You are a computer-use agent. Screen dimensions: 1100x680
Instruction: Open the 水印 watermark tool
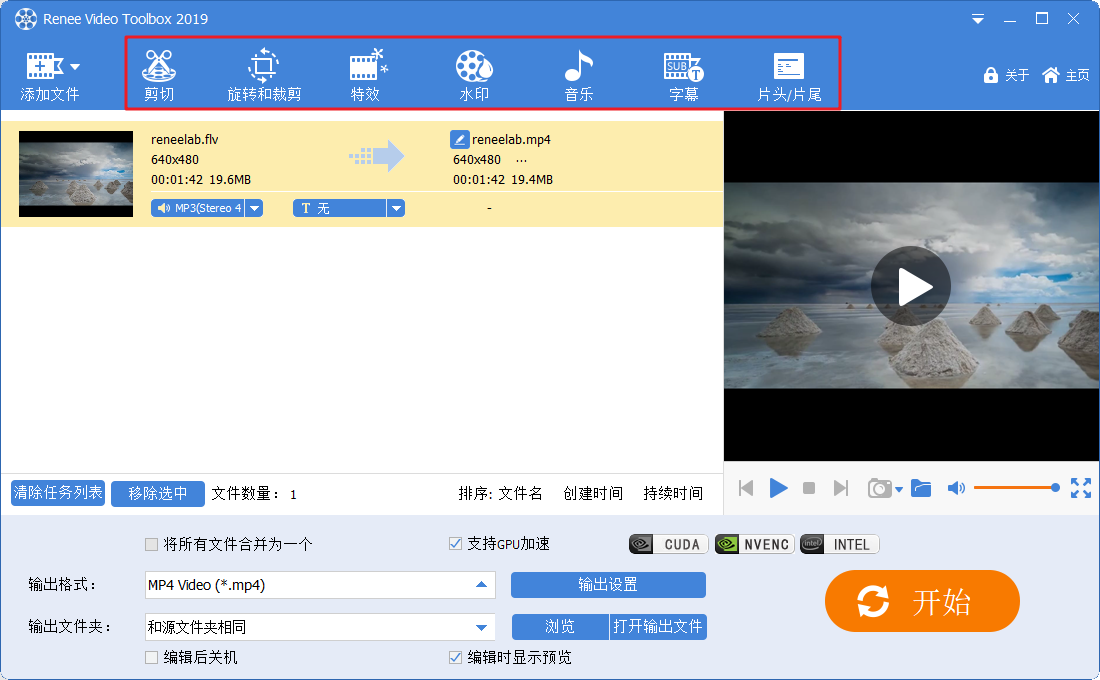click(x=474, y=75)
